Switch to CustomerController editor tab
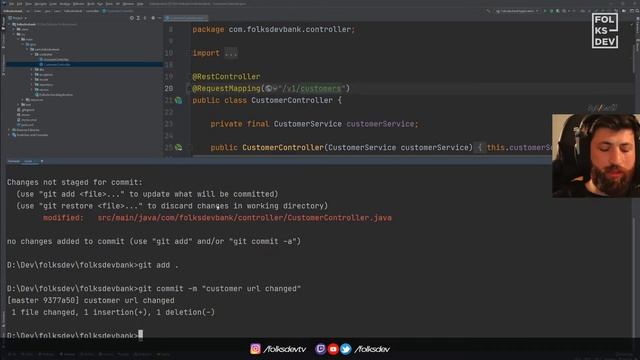The height and width of the screenshot is (360, 640). tap(186, 18)
